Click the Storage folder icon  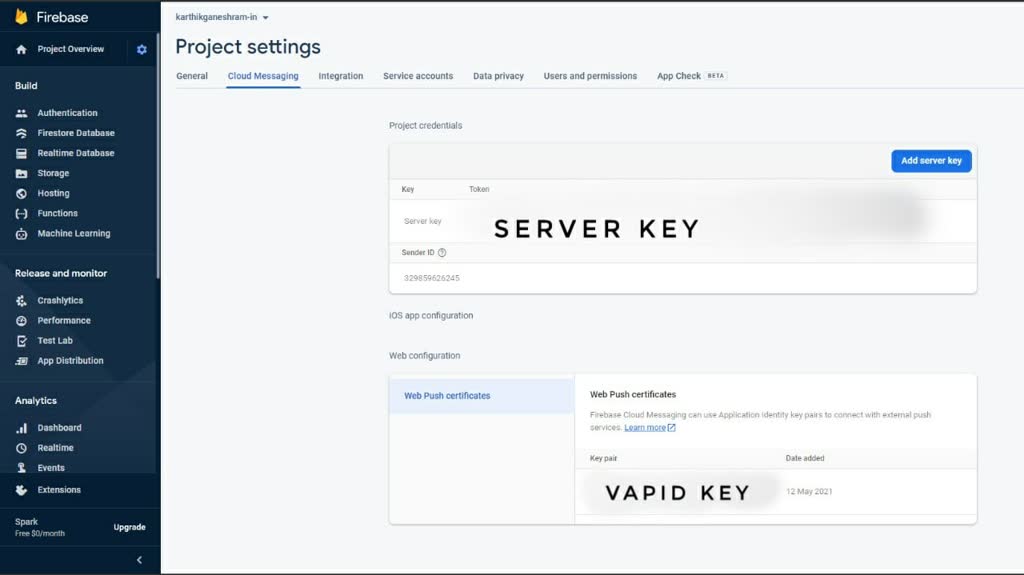(22, 174)
